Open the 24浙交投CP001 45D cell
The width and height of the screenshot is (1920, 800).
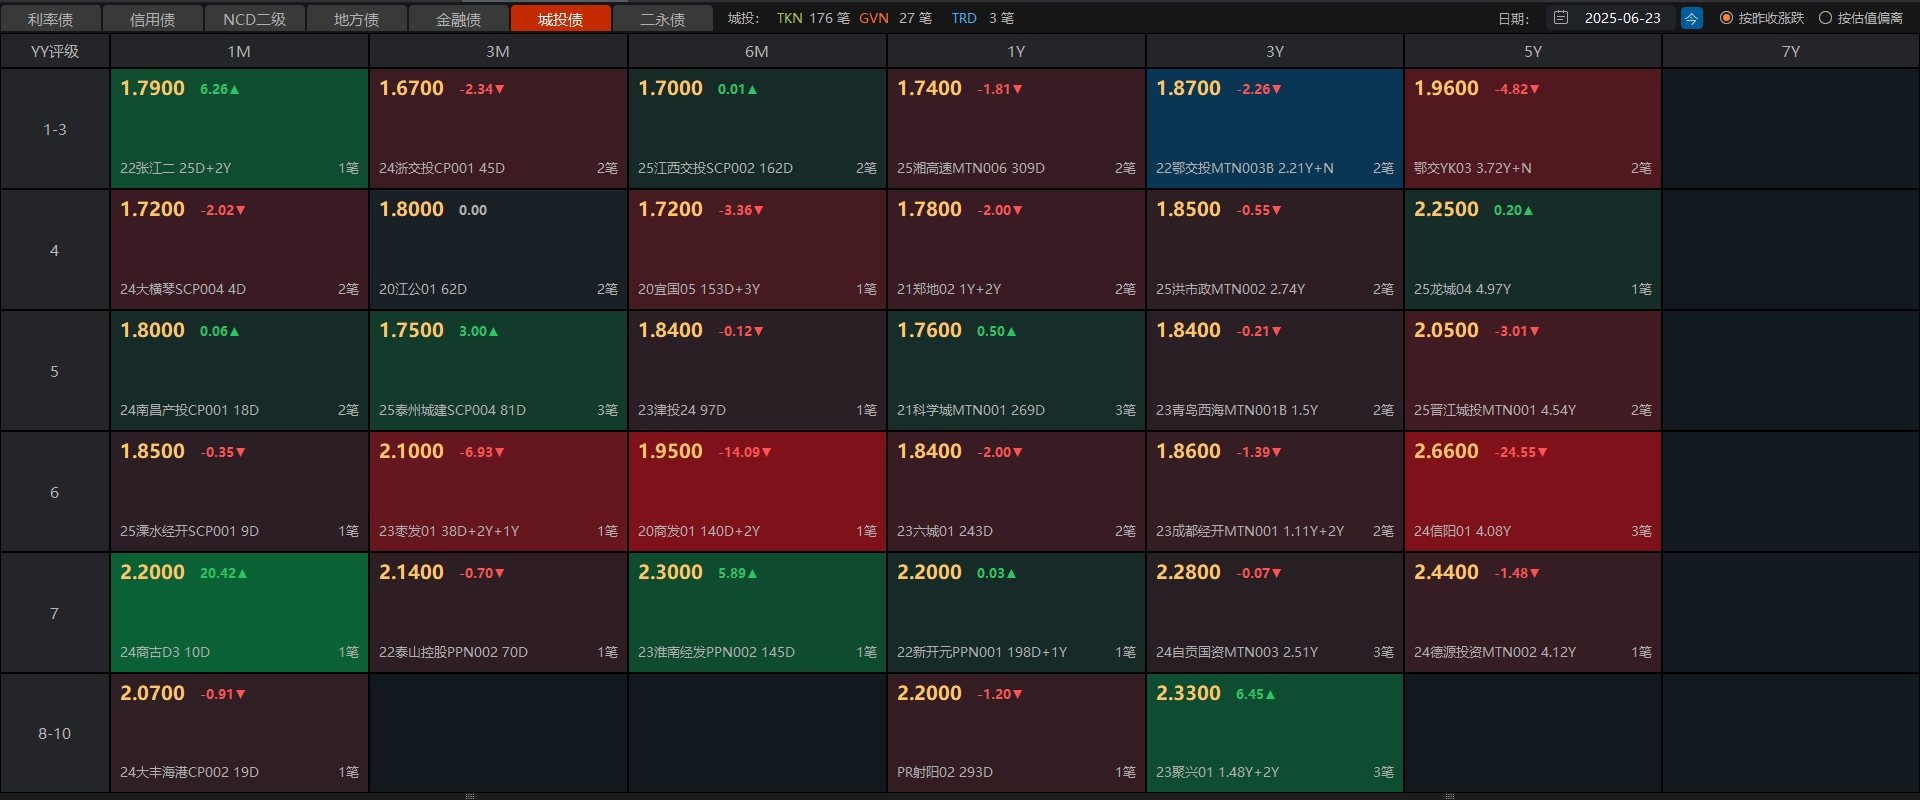pos(498,129)
